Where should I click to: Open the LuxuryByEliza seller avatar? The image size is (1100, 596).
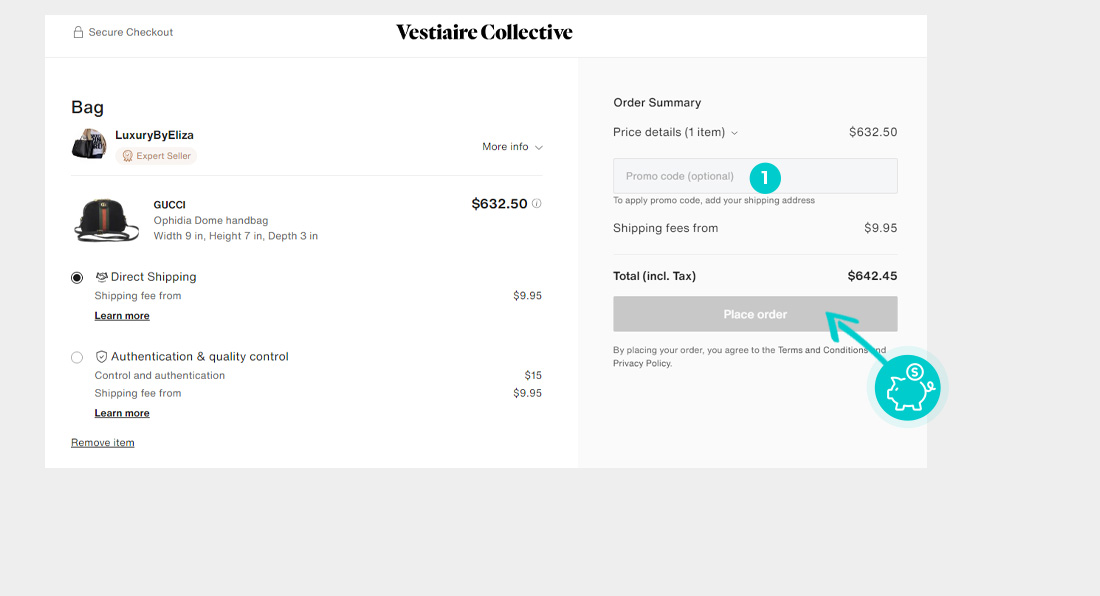point(89,145)
